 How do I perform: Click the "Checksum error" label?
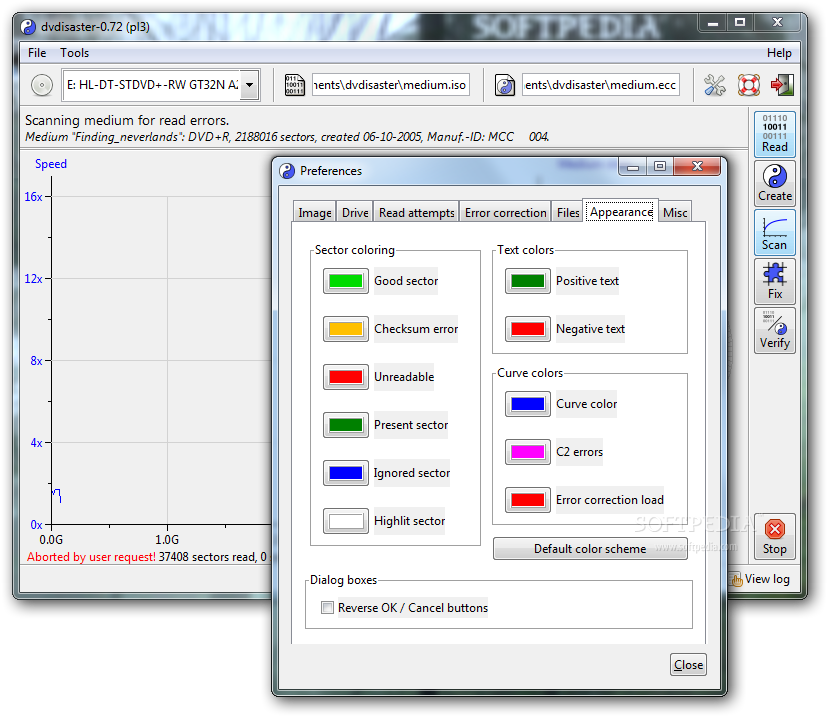(x=416, y=329)
